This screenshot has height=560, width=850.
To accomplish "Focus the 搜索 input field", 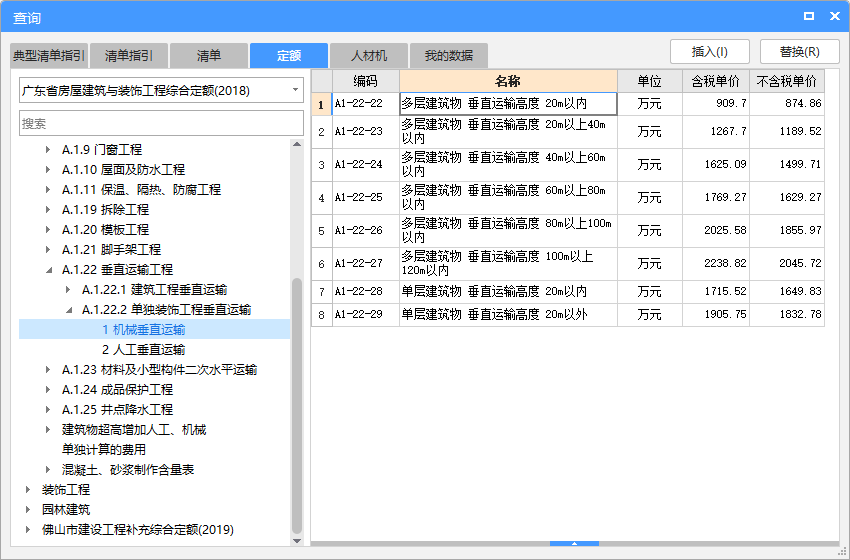I will coord(161,124).
